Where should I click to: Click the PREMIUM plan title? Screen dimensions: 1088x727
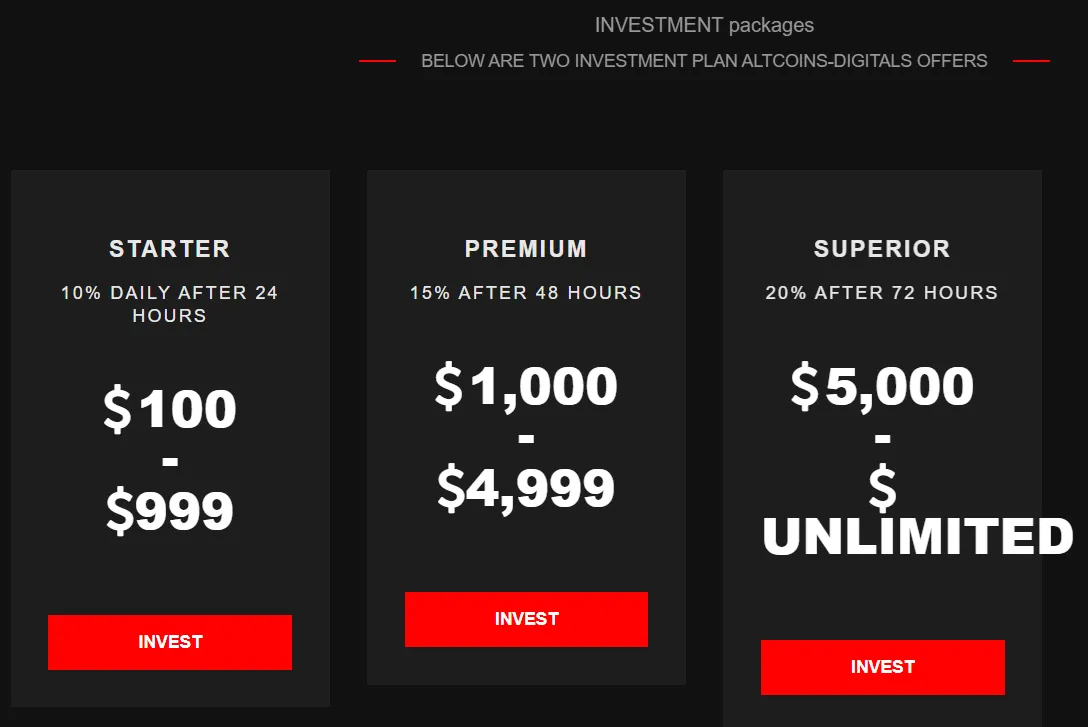click(526, 249)
